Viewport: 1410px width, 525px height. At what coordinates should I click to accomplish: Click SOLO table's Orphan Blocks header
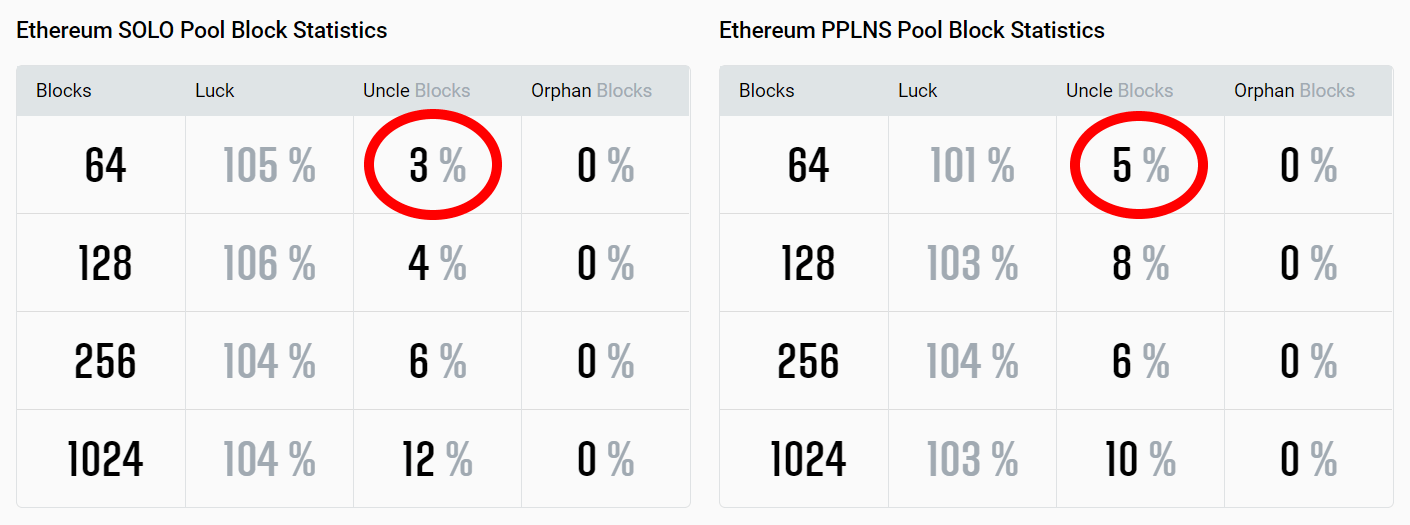(591, 91)
